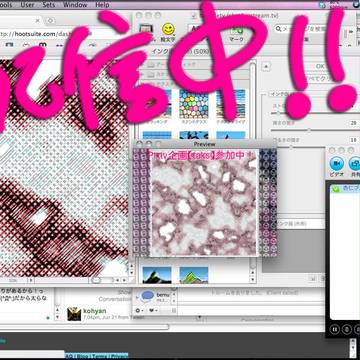Open the heart dropdown in chat window
This screenshot has width=360, height=360.
(x=154, y=310)
